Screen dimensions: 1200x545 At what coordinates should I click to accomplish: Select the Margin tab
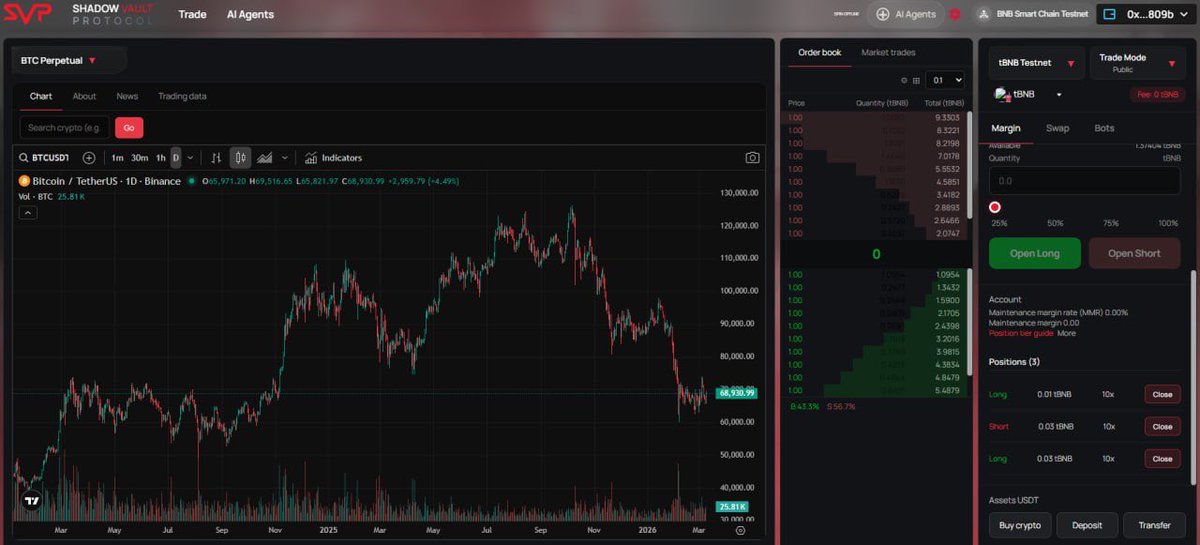coord(1006,128)
